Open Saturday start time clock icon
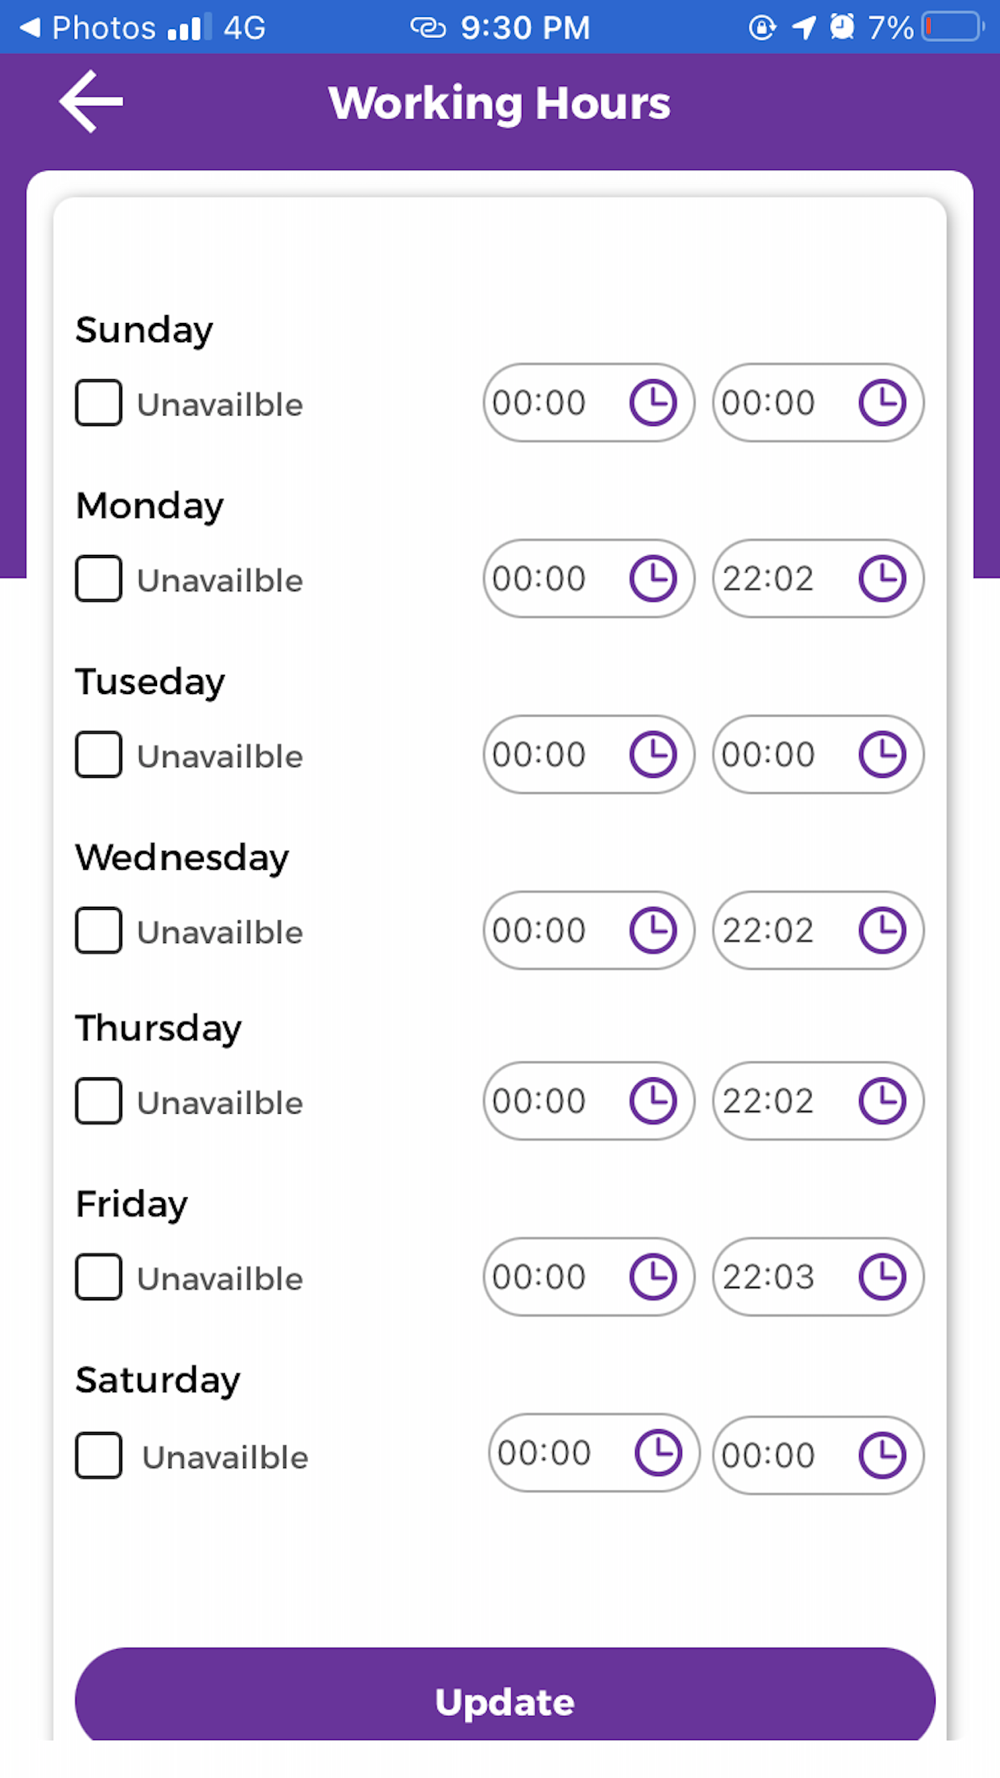1000x1778 pixels. (x=658, y=1453)
